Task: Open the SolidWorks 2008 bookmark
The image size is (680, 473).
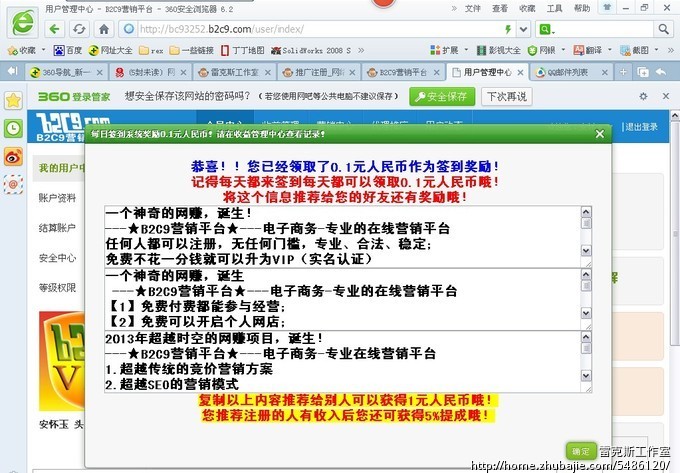Action: click(x=311, y=50)
